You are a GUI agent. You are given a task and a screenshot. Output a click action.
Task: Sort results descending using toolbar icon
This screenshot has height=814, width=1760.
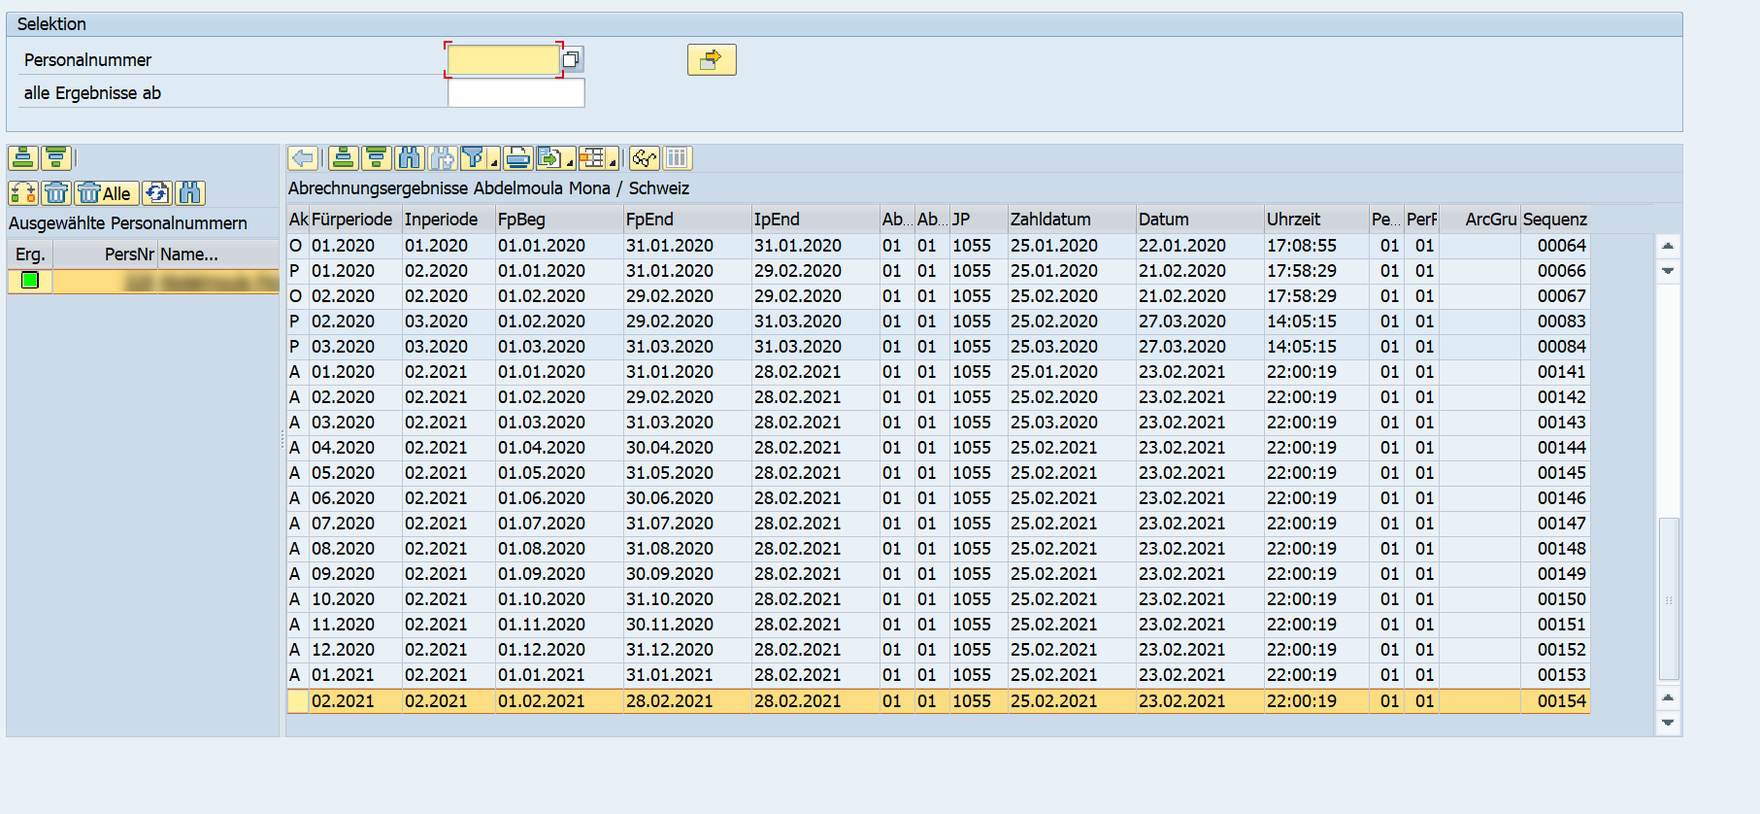(x=376, y=158)
